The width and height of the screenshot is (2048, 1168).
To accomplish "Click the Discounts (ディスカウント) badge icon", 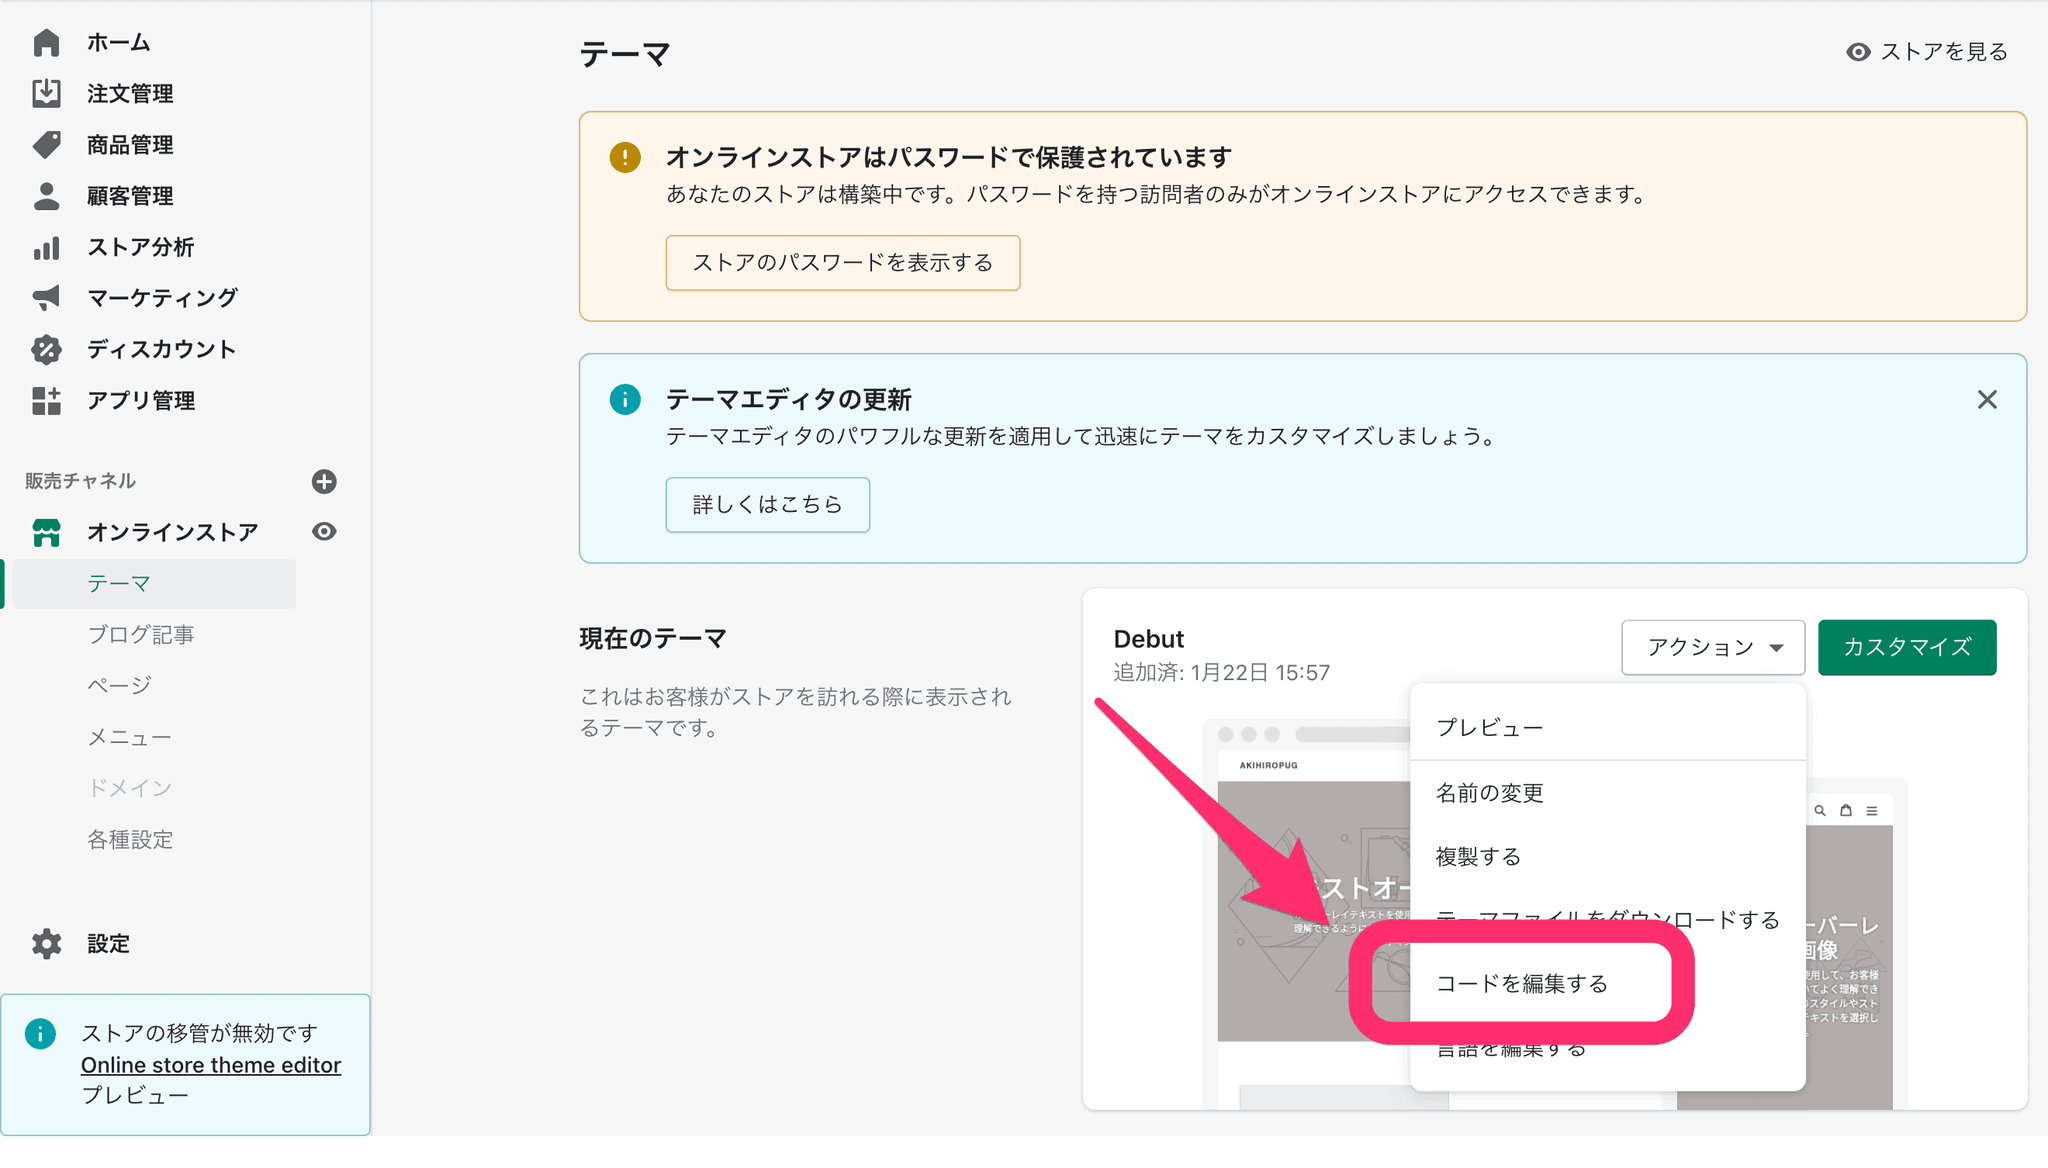I will pyautogui.click(x=46, y=349).
